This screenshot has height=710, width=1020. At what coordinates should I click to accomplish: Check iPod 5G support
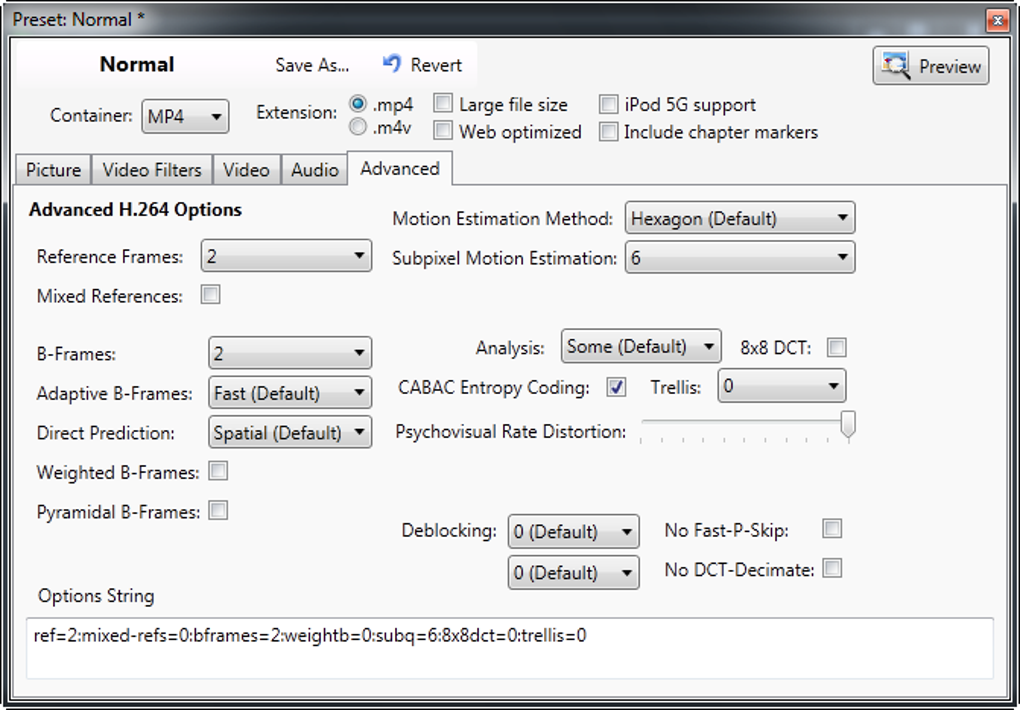[609, 103]
